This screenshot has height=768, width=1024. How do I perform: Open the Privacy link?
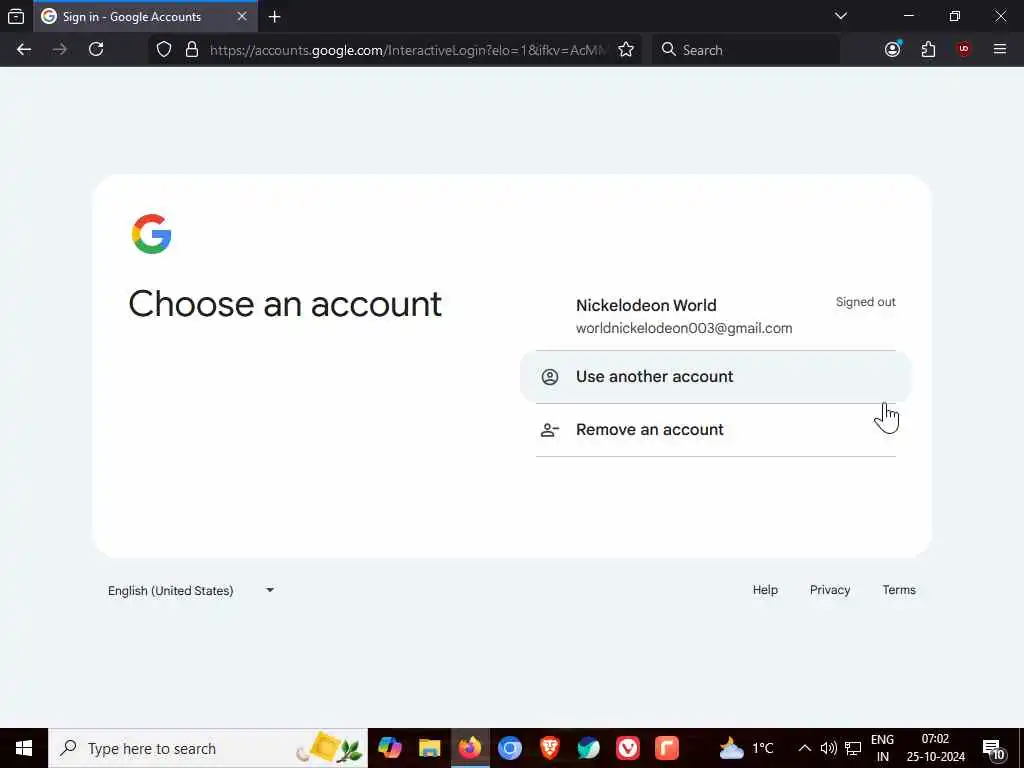pos(829,590)
